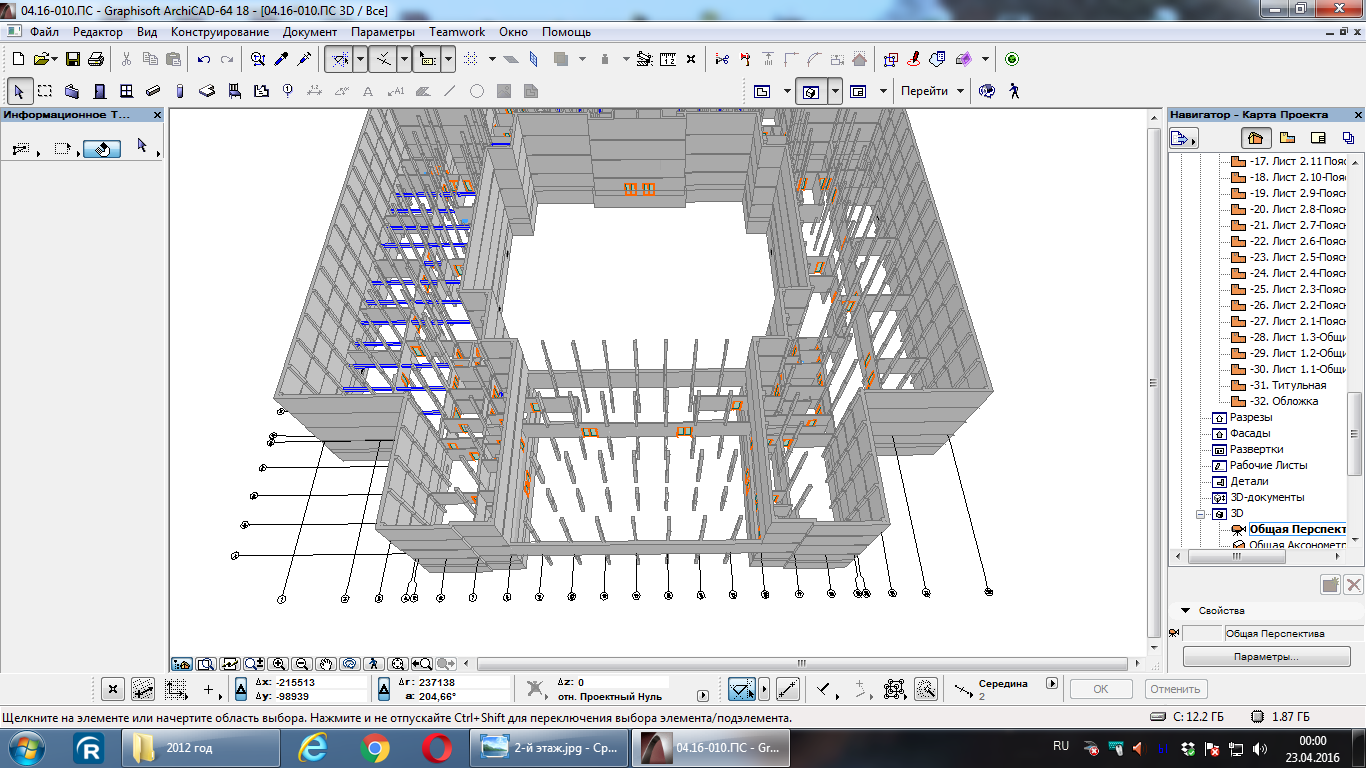Screen dimensions: 1366x768
Task: Toggle the Grid Snap dotted icon
Action: [472, 59]
